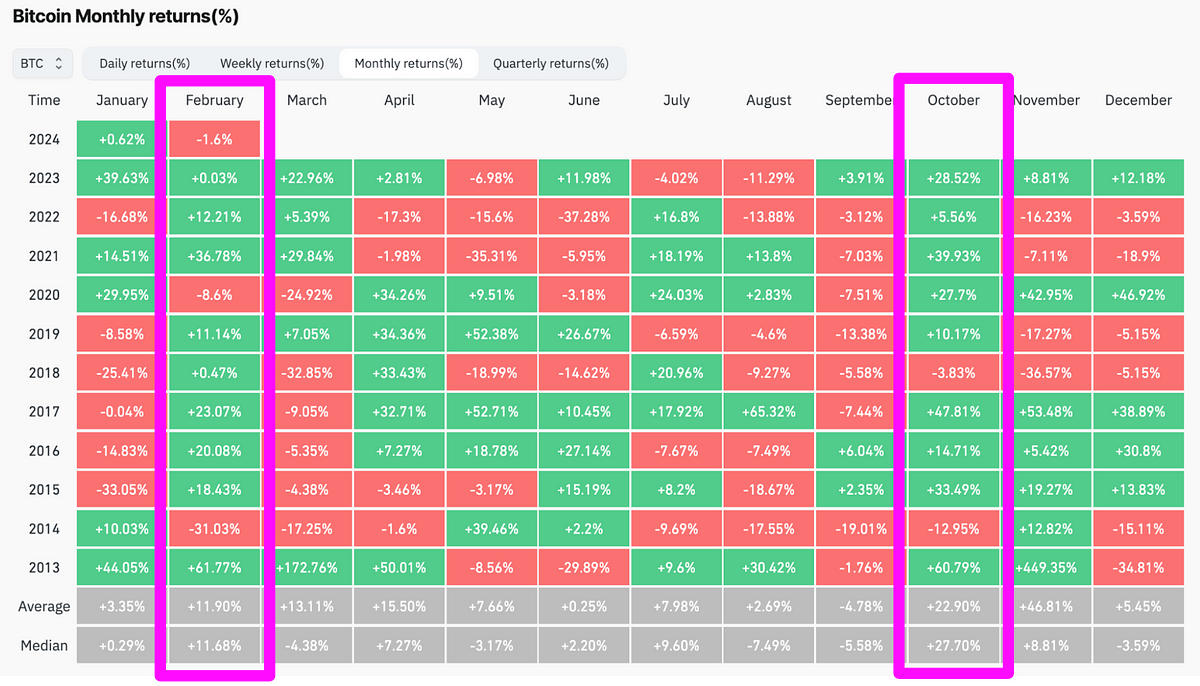Click the Average row label

tap(44, 606)
